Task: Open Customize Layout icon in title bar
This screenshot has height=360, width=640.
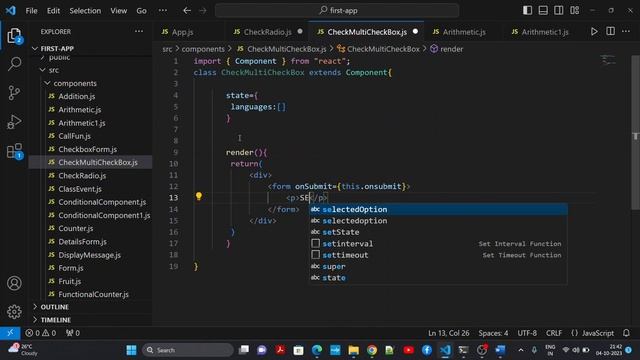Action: (574, 11)
